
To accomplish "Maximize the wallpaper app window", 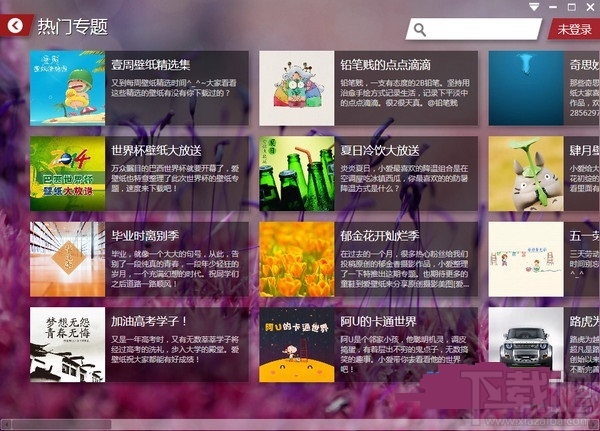I will pos(571,7).
